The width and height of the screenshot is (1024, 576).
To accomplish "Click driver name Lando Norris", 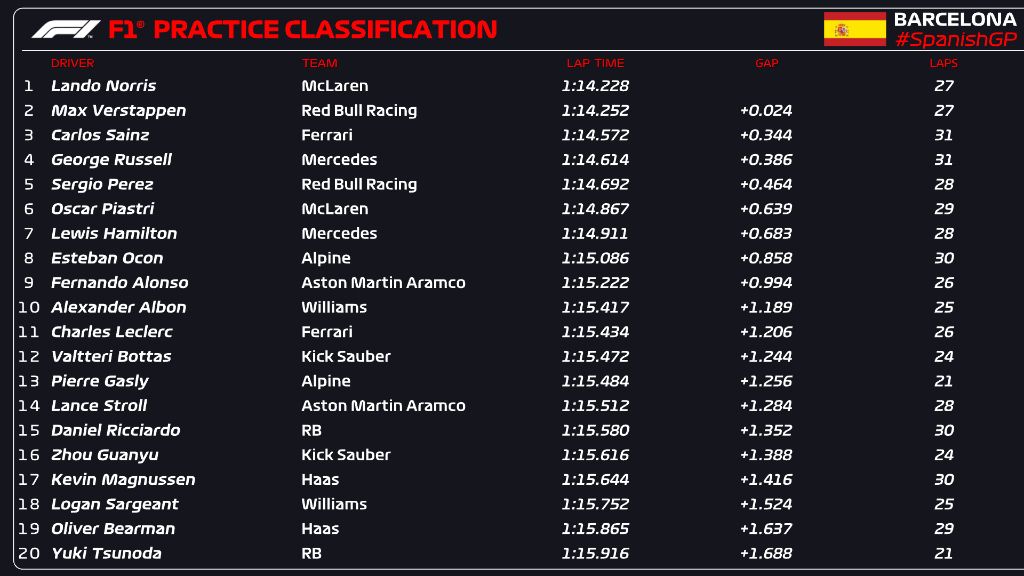I will click(x=103, y=86).
